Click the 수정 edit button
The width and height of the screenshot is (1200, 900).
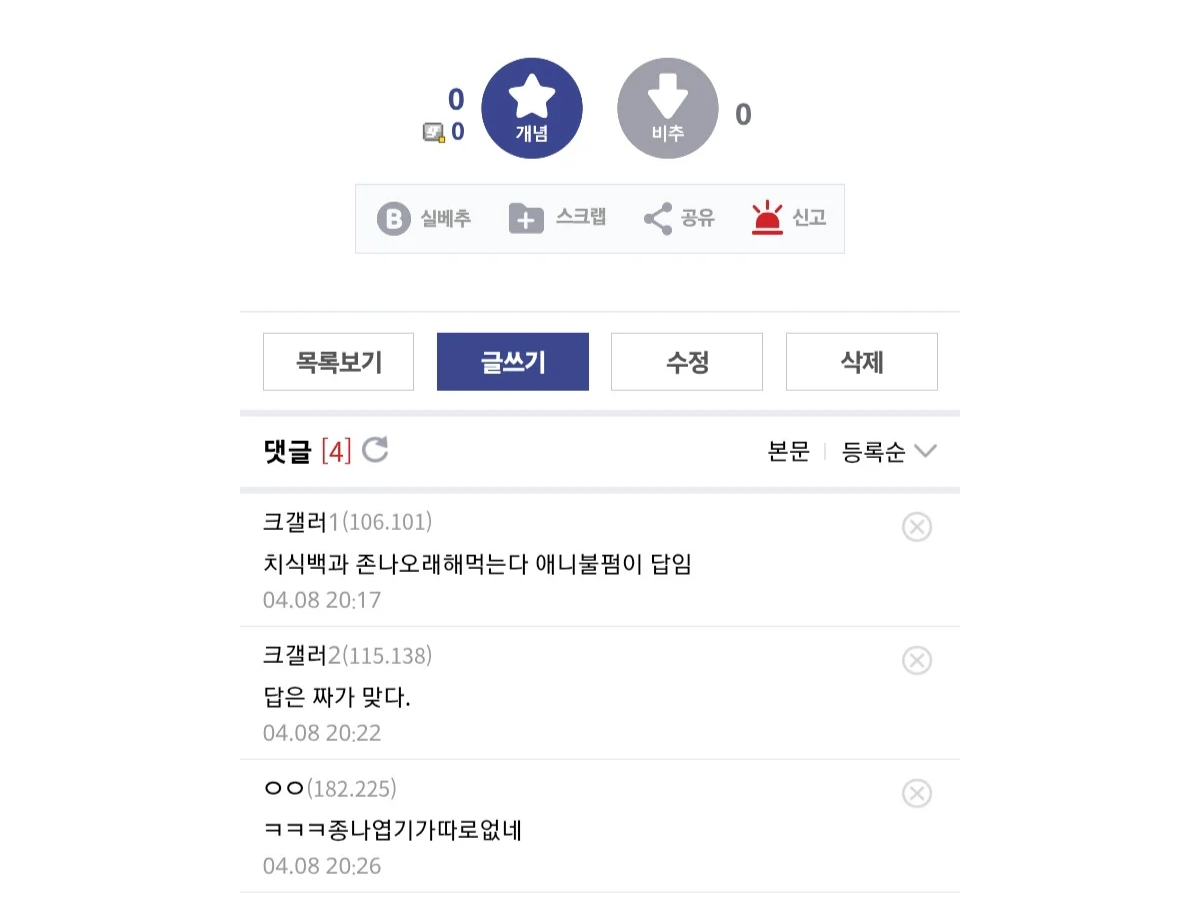tap(687, 362)
